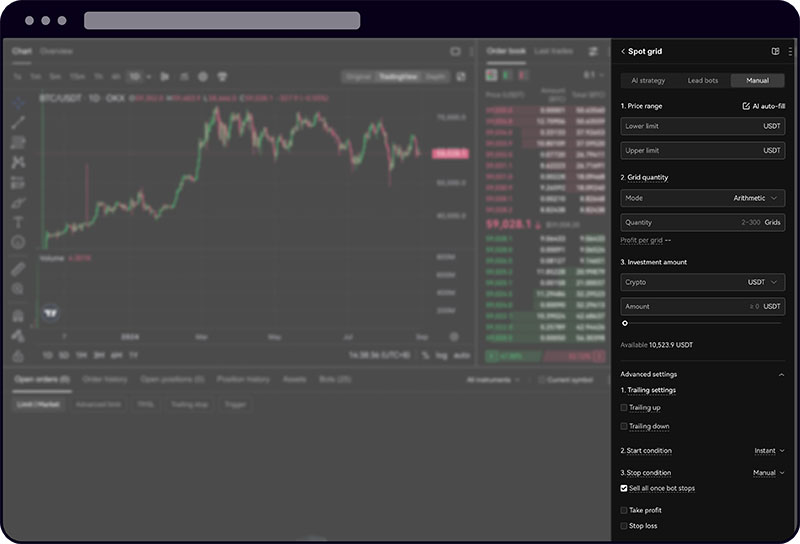Open the three-dot menu in Spot grid header

coord(790,51)
